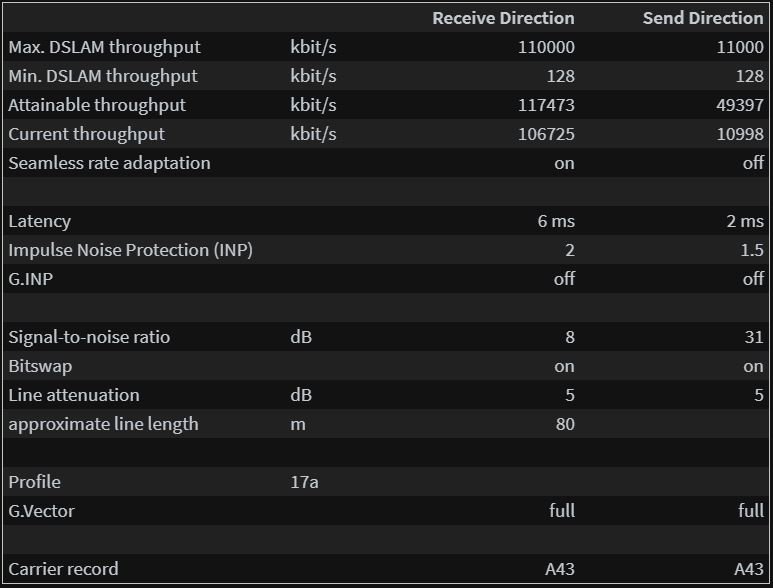Screen dimensions: 773x588
Task: Select the Current throughput row label
Action: [87, 134]
